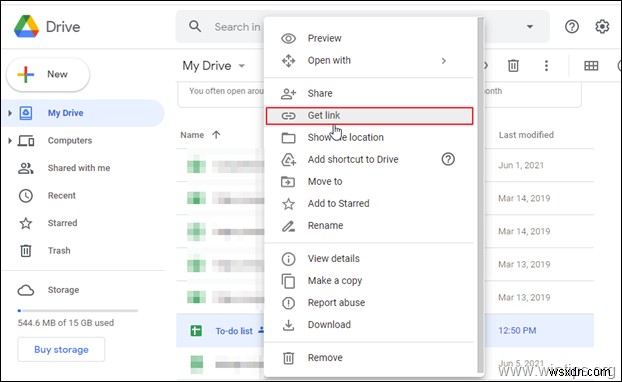
Task: Choose Remove from context menu
Action: point(369,358)
